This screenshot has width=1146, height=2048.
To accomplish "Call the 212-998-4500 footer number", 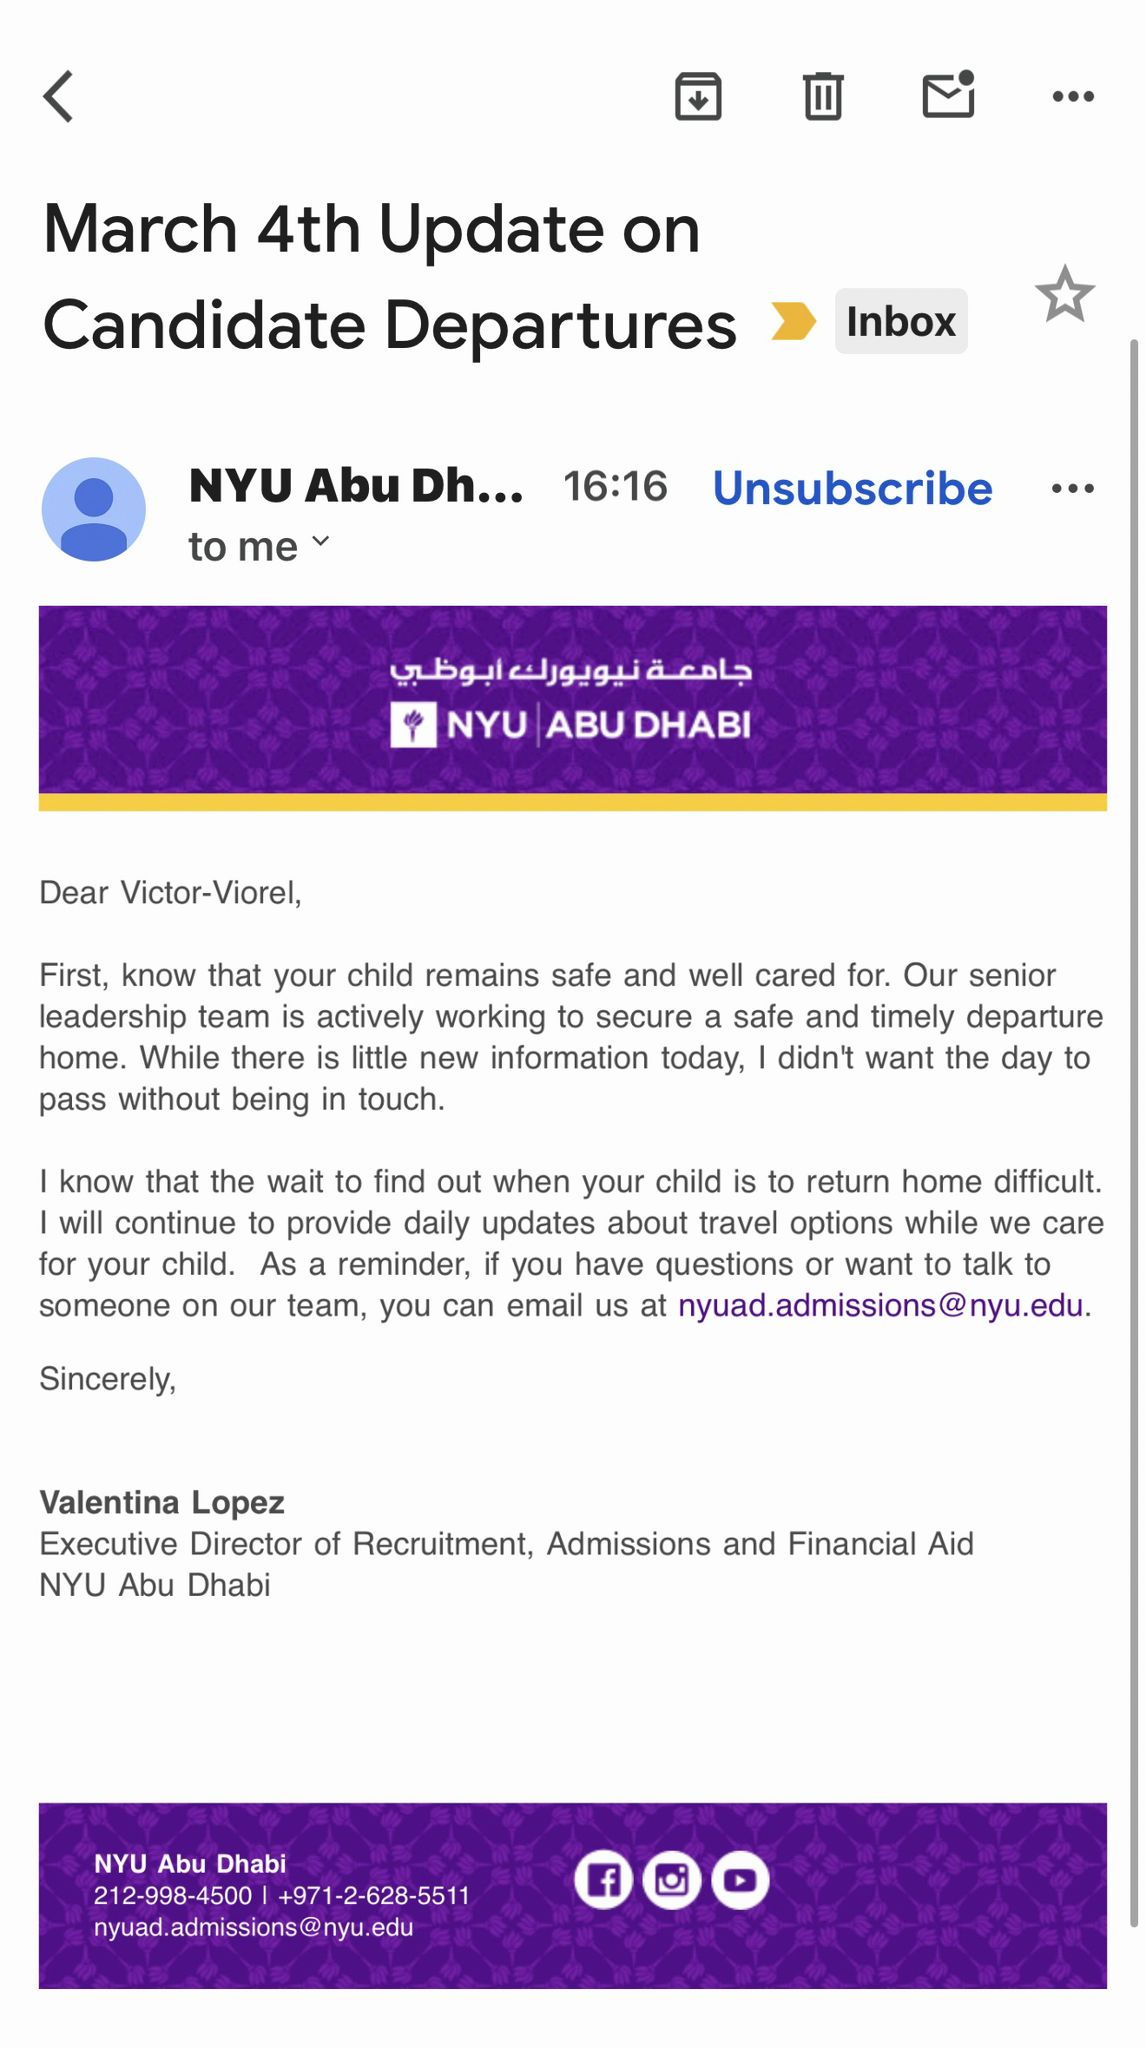I will coord(173,1895).
